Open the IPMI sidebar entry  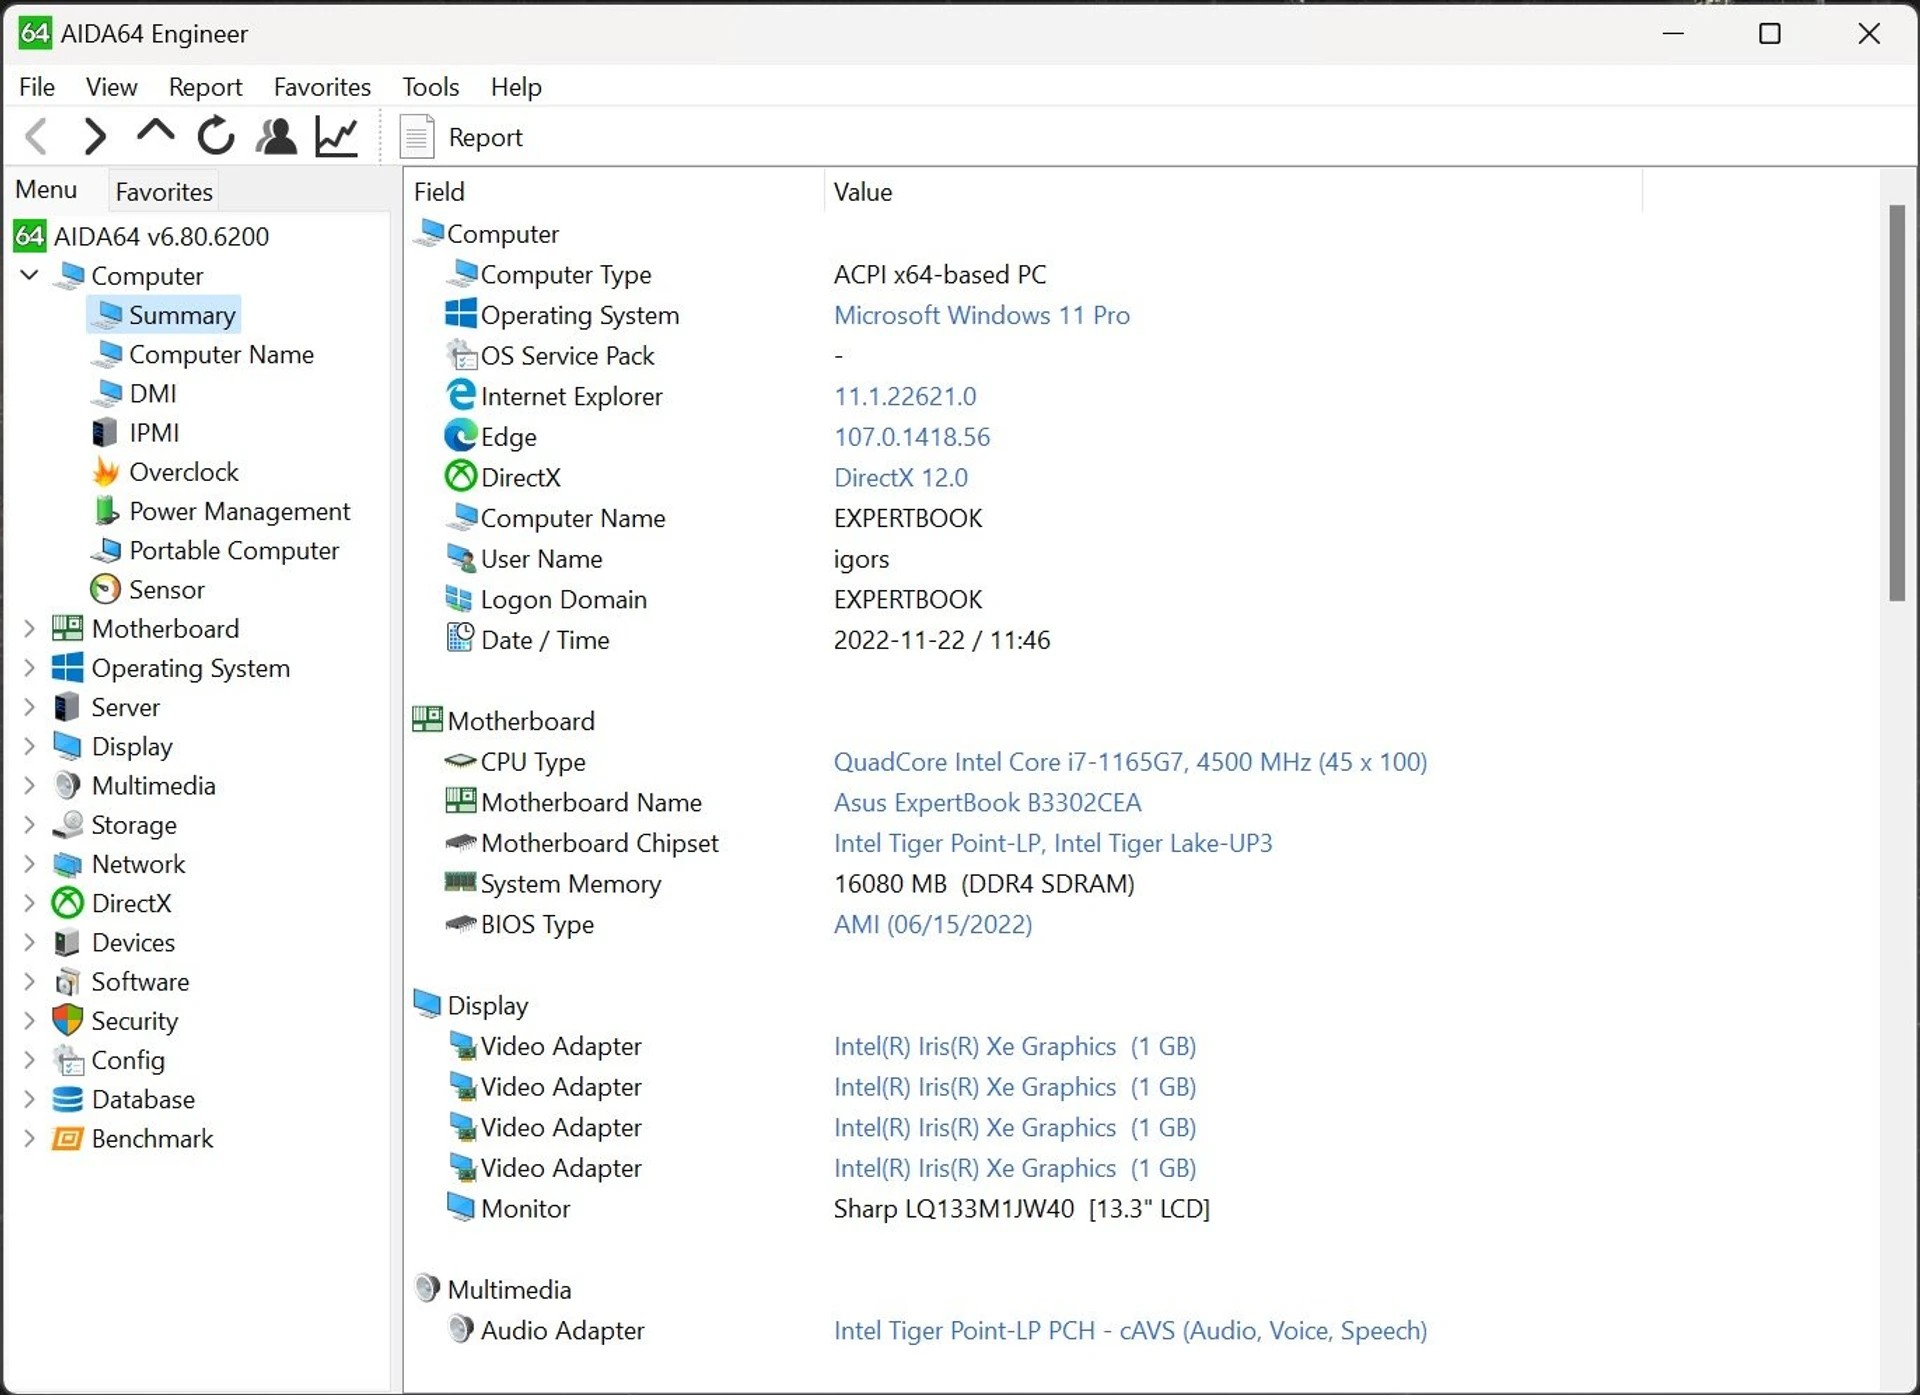[155, 432]
